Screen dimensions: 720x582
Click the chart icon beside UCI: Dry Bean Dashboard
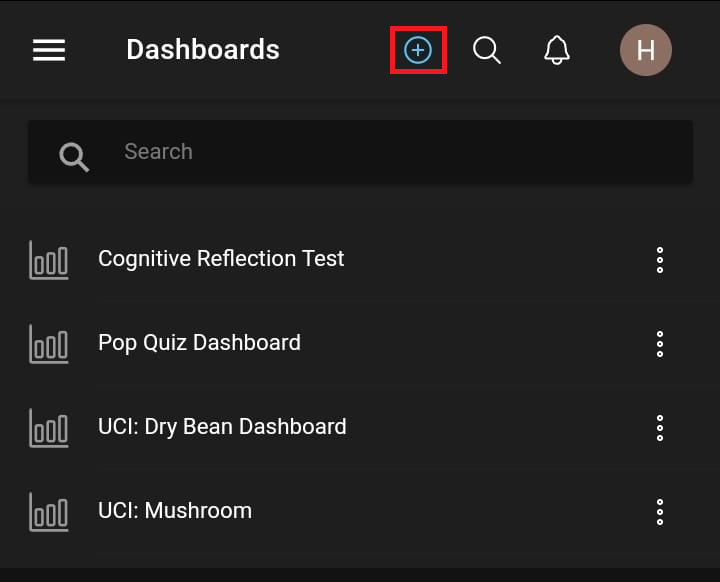(x=49, y=428)
